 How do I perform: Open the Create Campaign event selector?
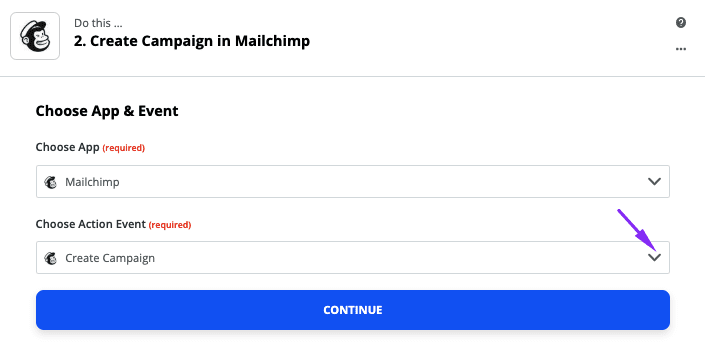pos(353,258)
